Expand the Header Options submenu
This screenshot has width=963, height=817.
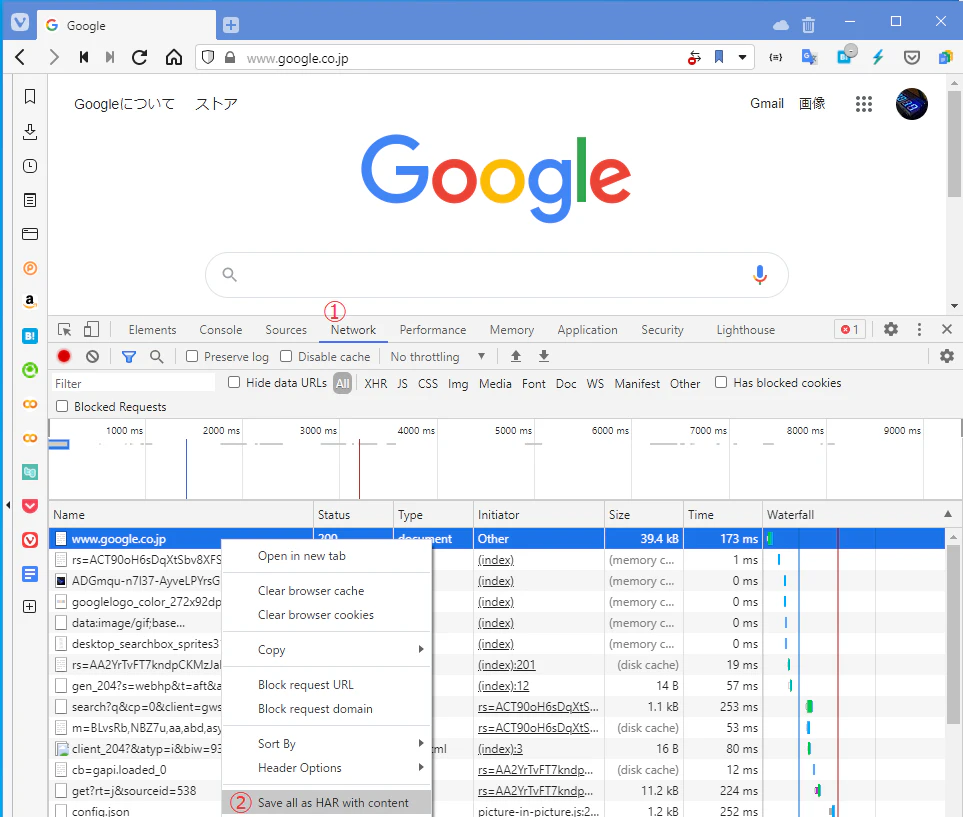coord(326,768)
